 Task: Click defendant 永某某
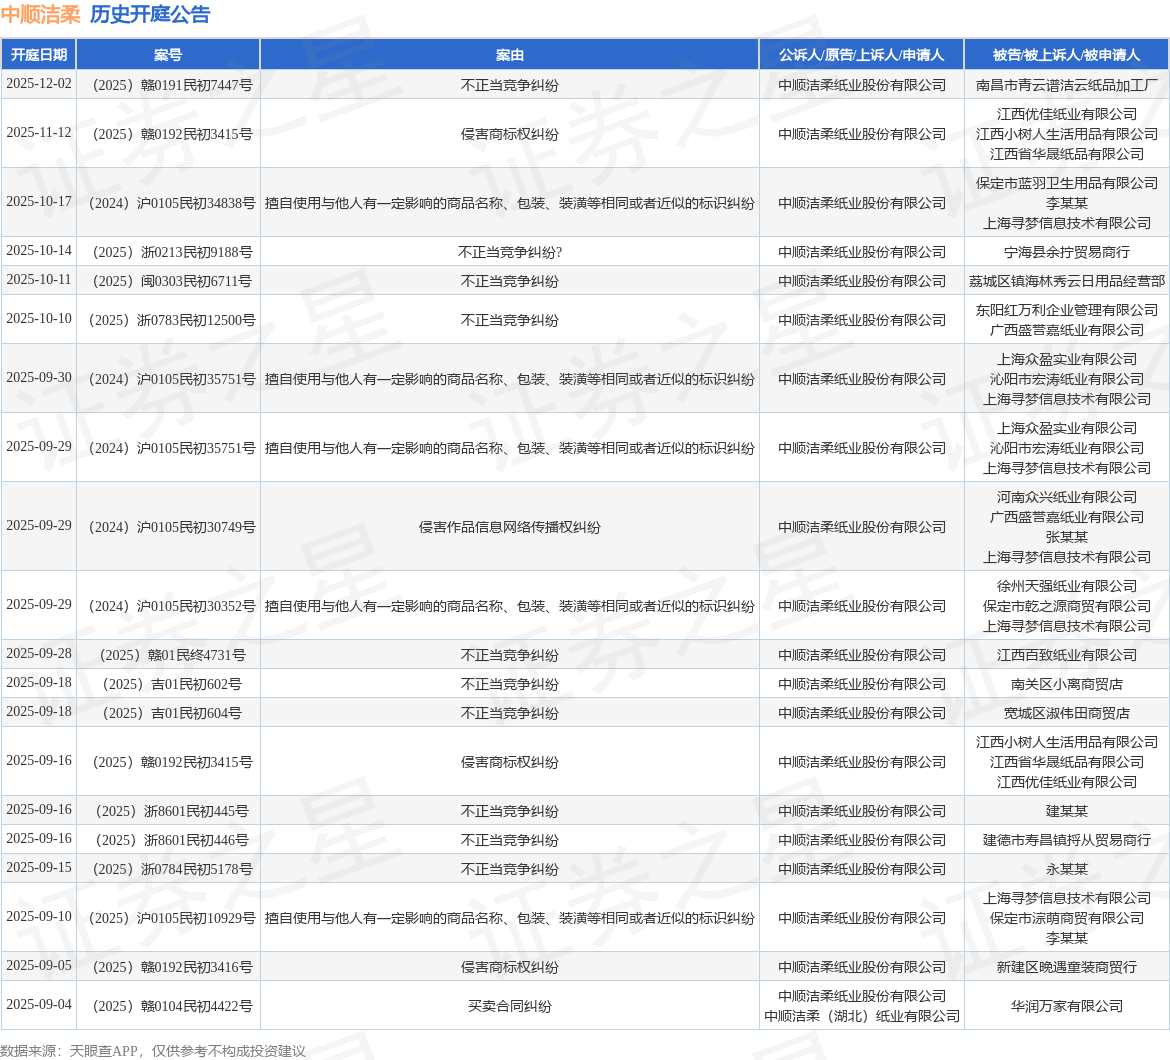[1066, 870]
